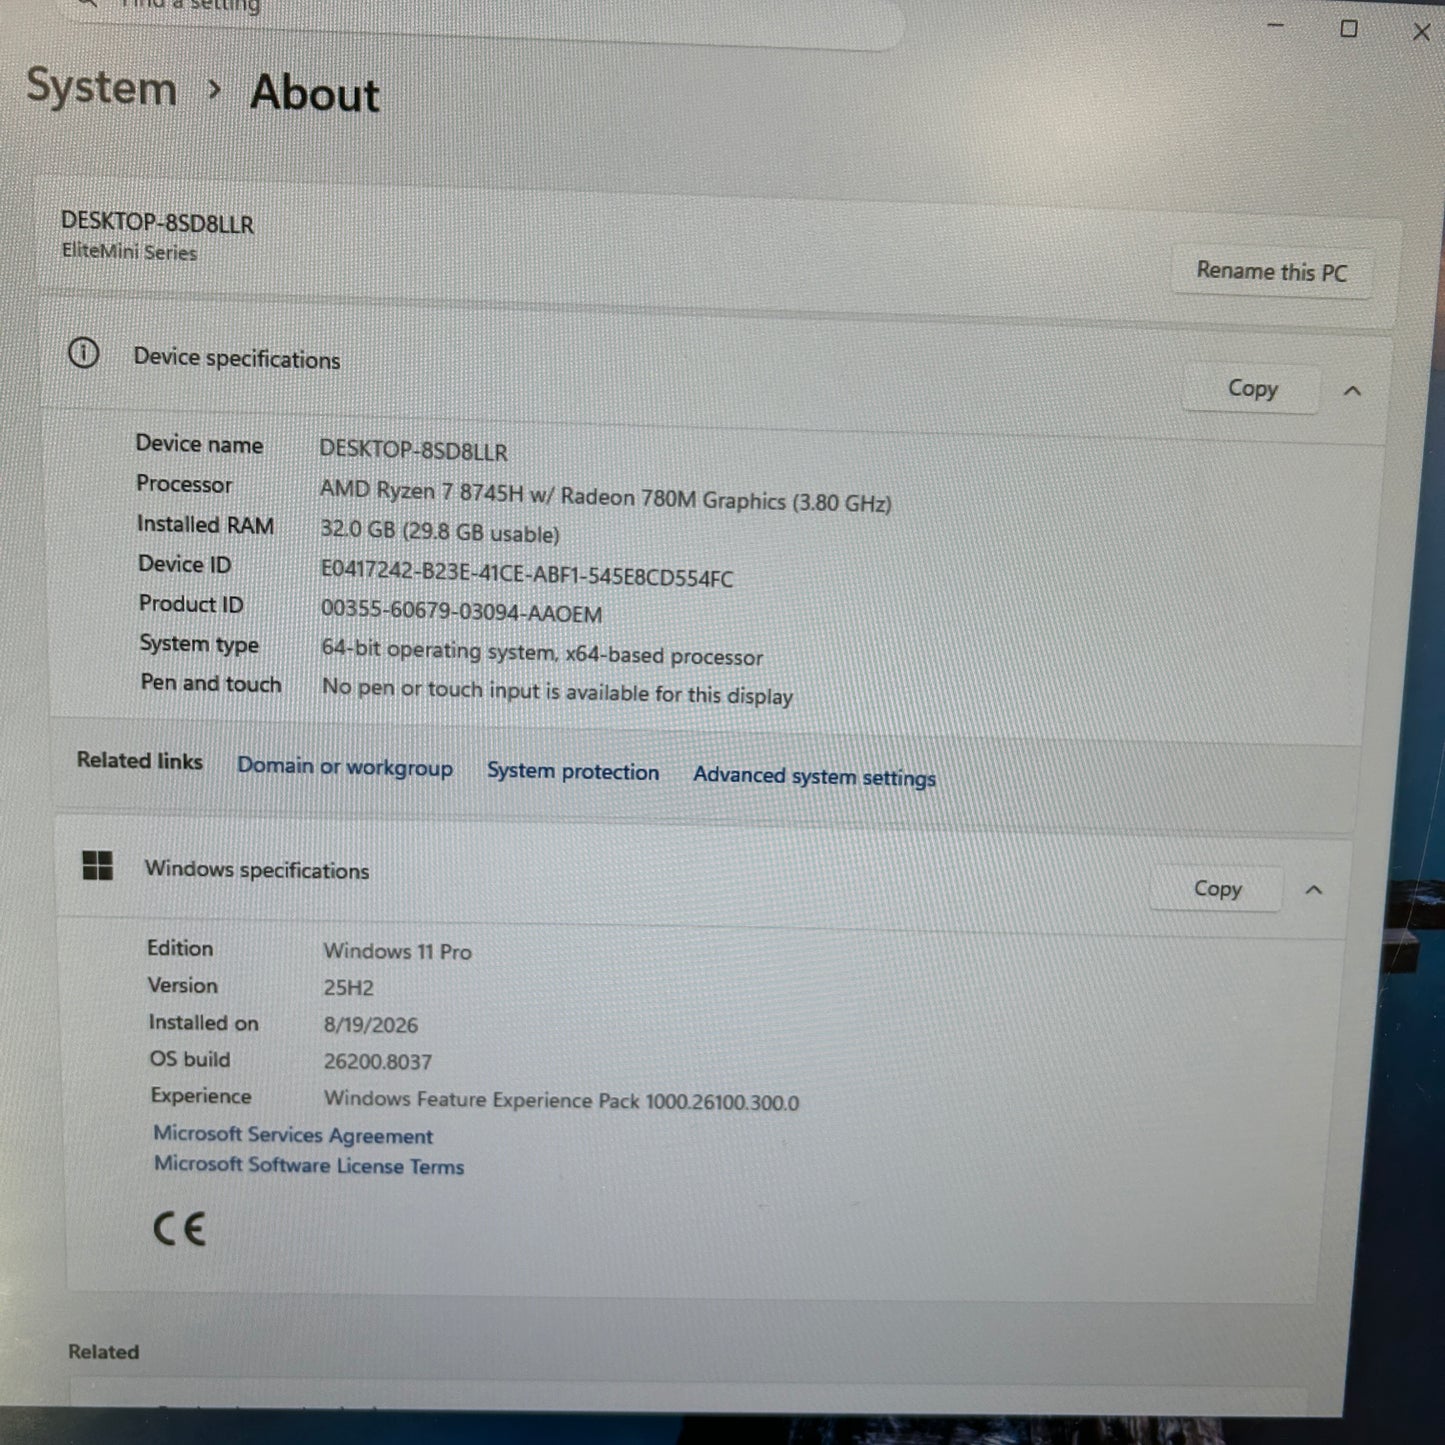This screenshot has height=1445, width=1445.
Task: Click the OS build label
Action: tap(190, 1059)
